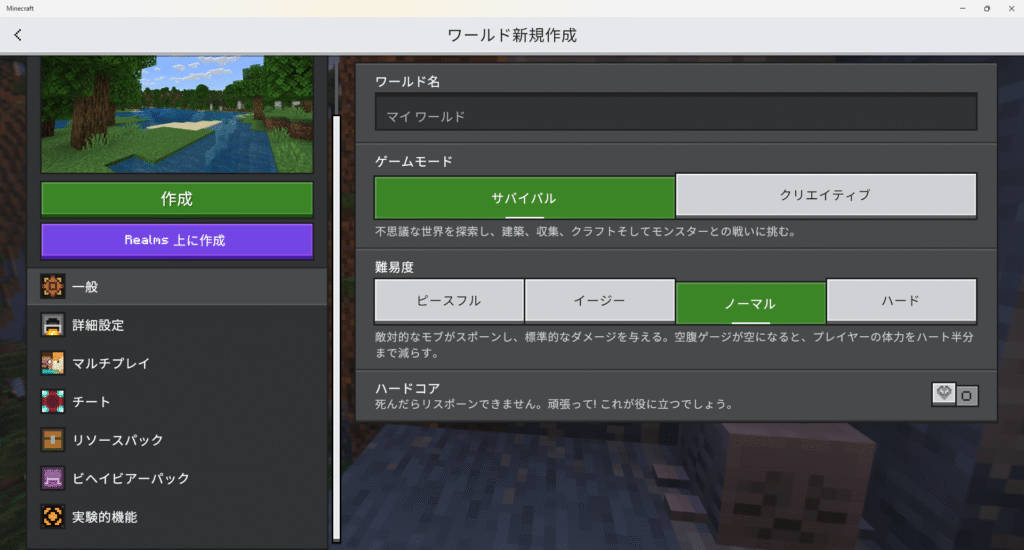Screen dimensions: 1024x550
Task: Set difficulty to イージー
Action: (600, 301)
